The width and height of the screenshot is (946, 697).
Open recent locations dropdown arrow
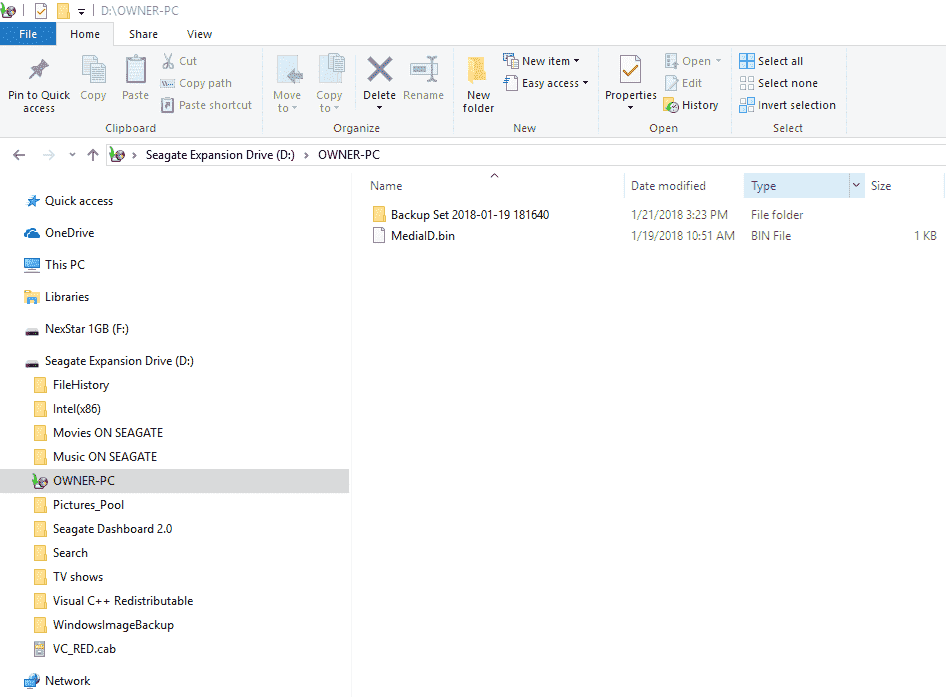72,155
